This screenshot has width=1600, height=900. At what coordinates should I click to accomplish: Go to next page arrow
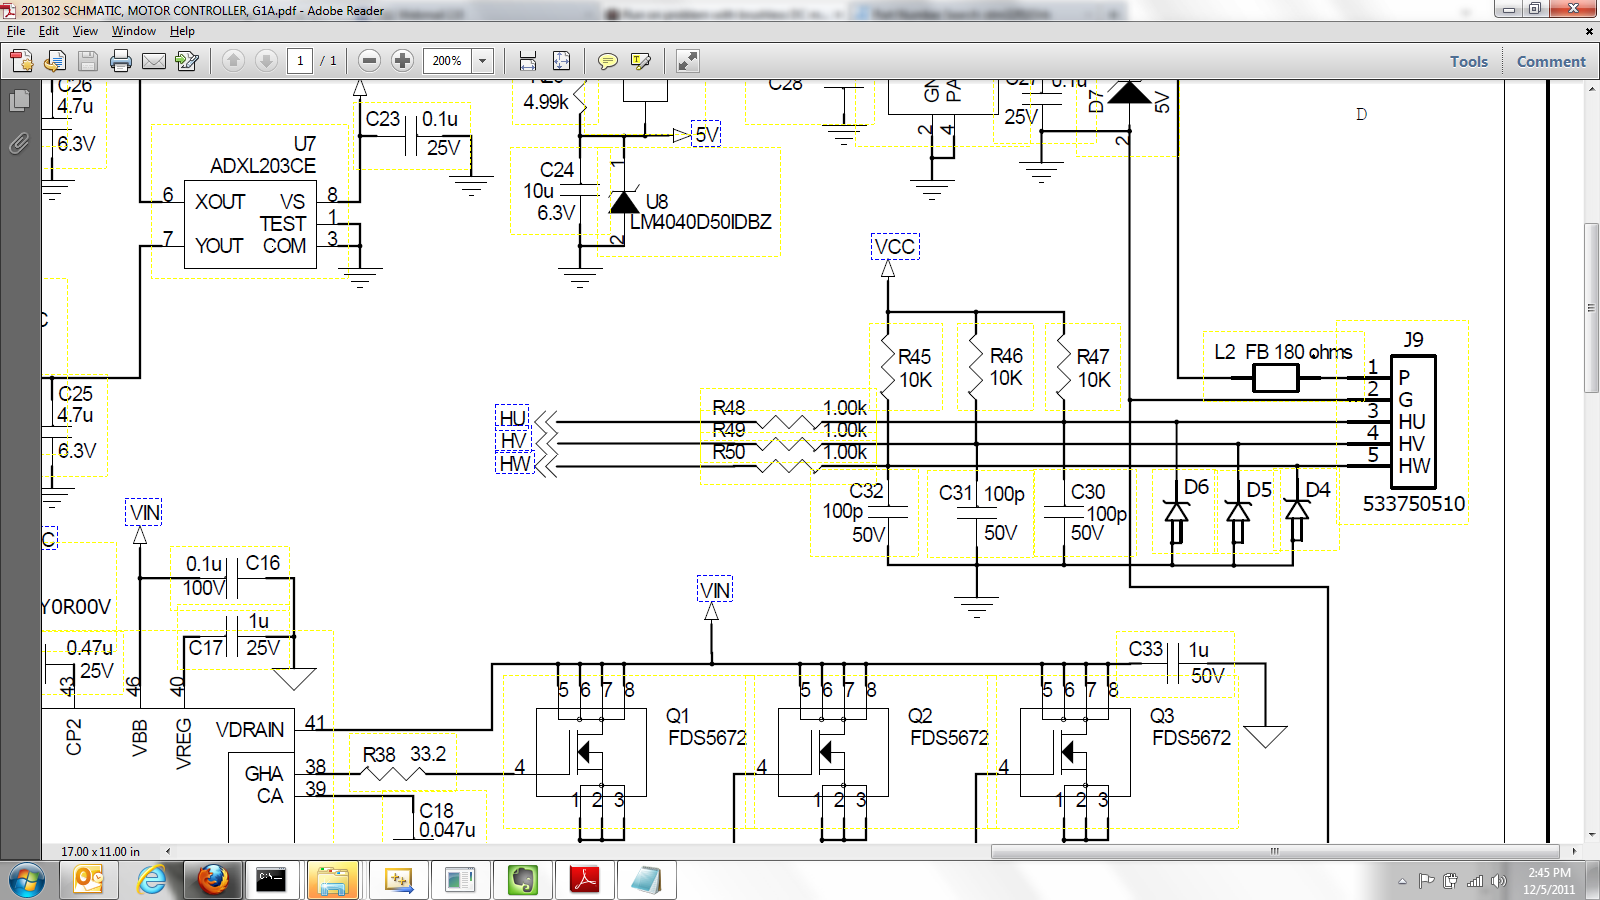coord(266,61)
